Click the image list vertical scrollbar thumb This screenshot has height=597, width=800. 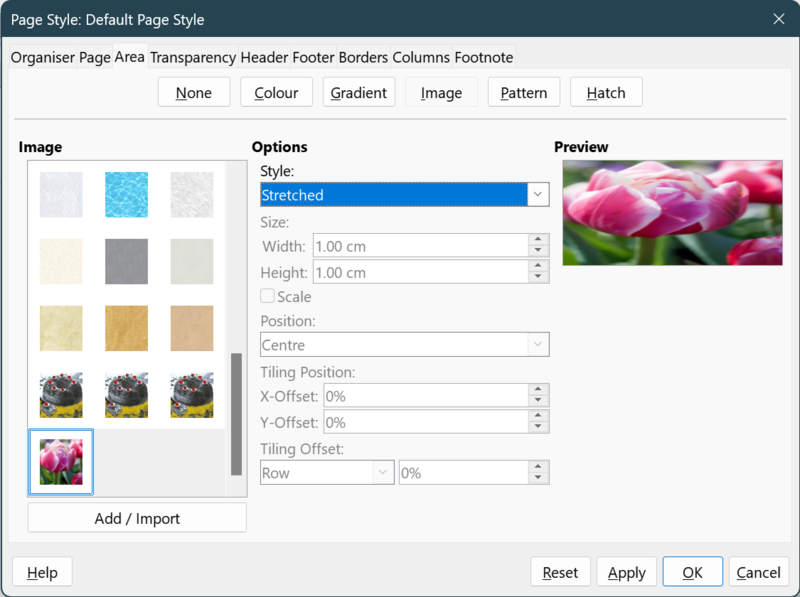(236, 414)
